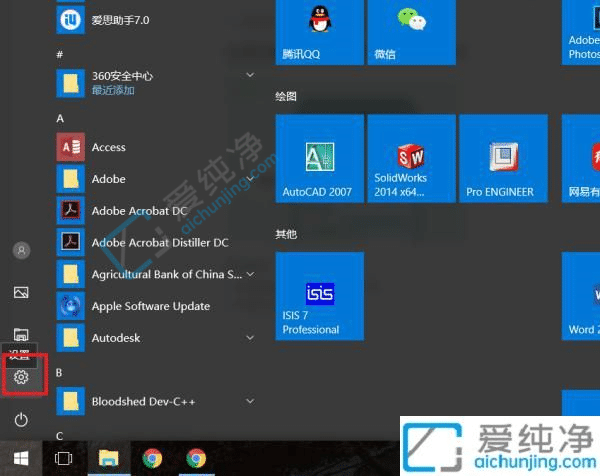600x476 pixels.
Task: Open File Explorer in the taskbar
Action: [109, 458]
